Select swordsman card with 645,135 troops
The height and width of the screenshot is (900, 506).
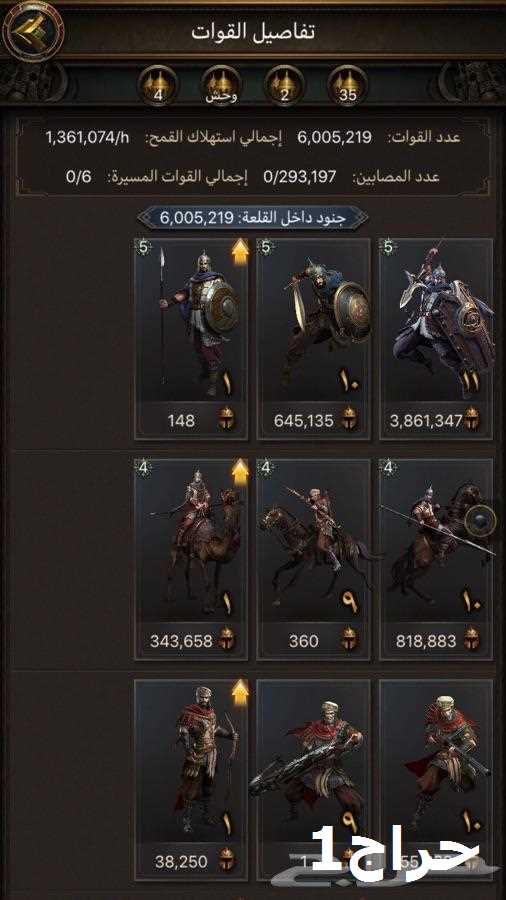click(x=313, y=339)
